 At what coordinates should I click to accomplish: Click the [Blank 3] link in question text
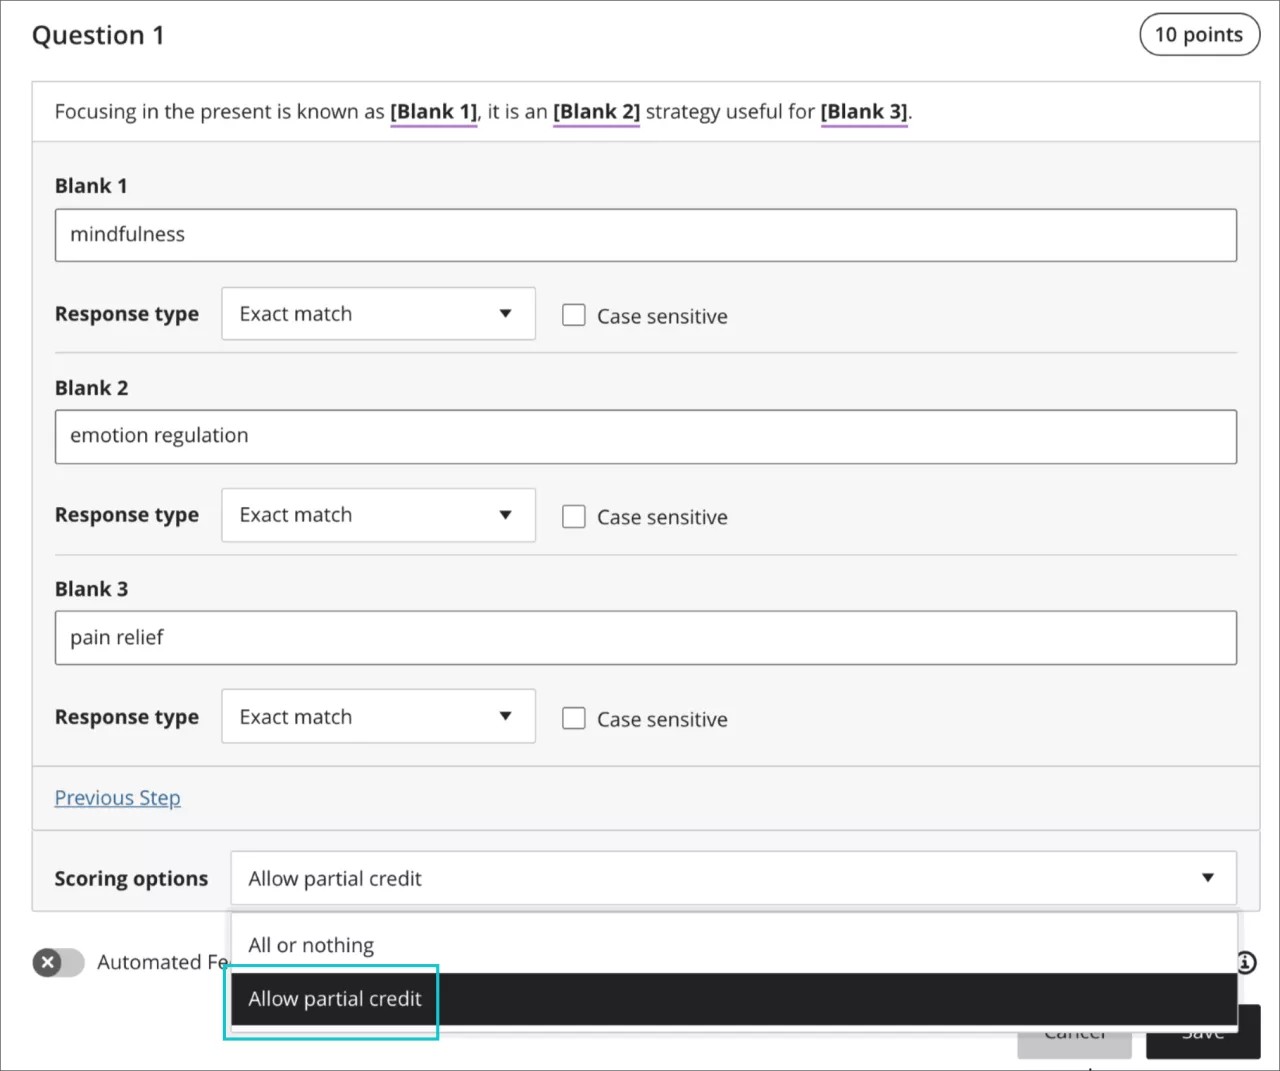point(864,111)
